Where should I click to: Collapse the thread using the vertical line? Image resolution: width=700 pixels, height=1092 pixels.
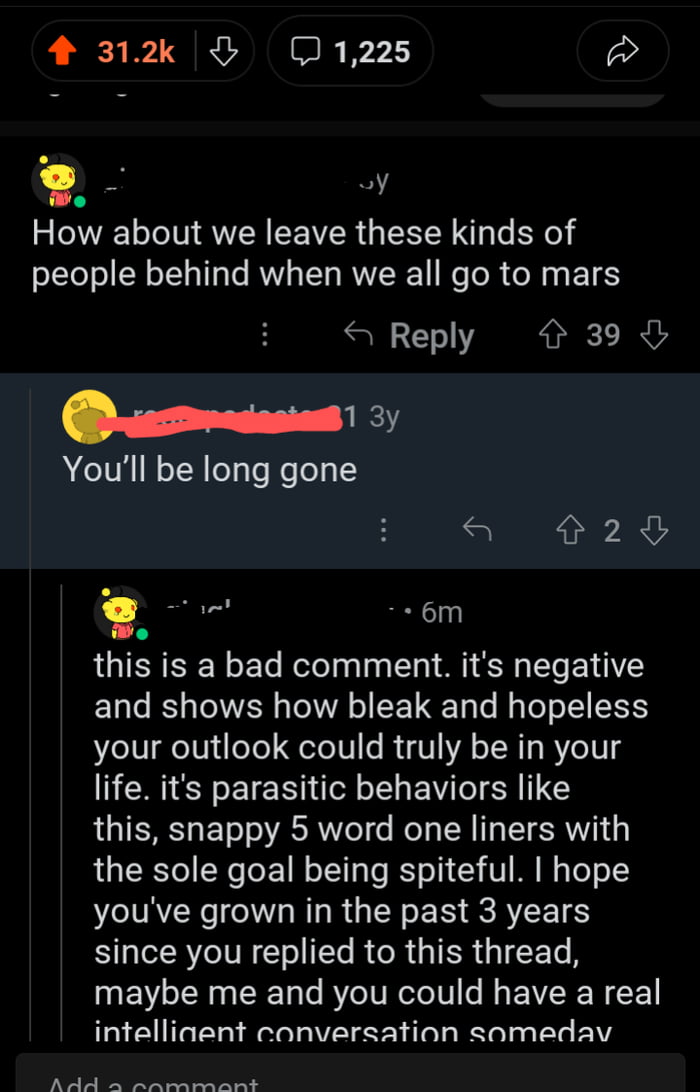(x=62, y=800)
